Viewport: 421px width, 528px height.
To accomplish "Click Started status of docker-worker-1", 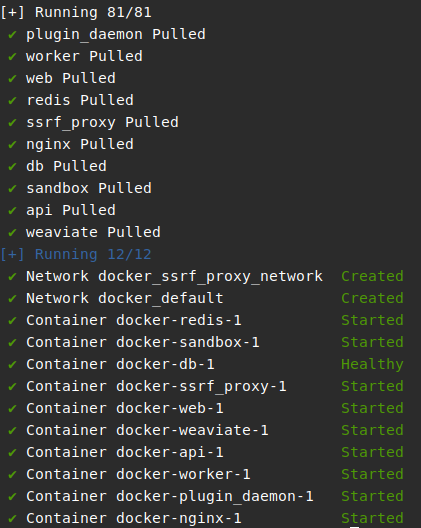I will tap(372, 474).
